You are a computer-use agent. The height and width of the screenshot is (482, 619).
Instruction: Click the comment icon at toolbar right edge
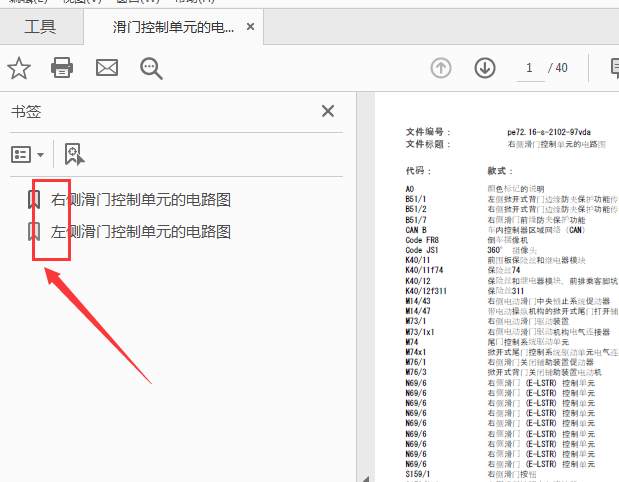point(615,68)
